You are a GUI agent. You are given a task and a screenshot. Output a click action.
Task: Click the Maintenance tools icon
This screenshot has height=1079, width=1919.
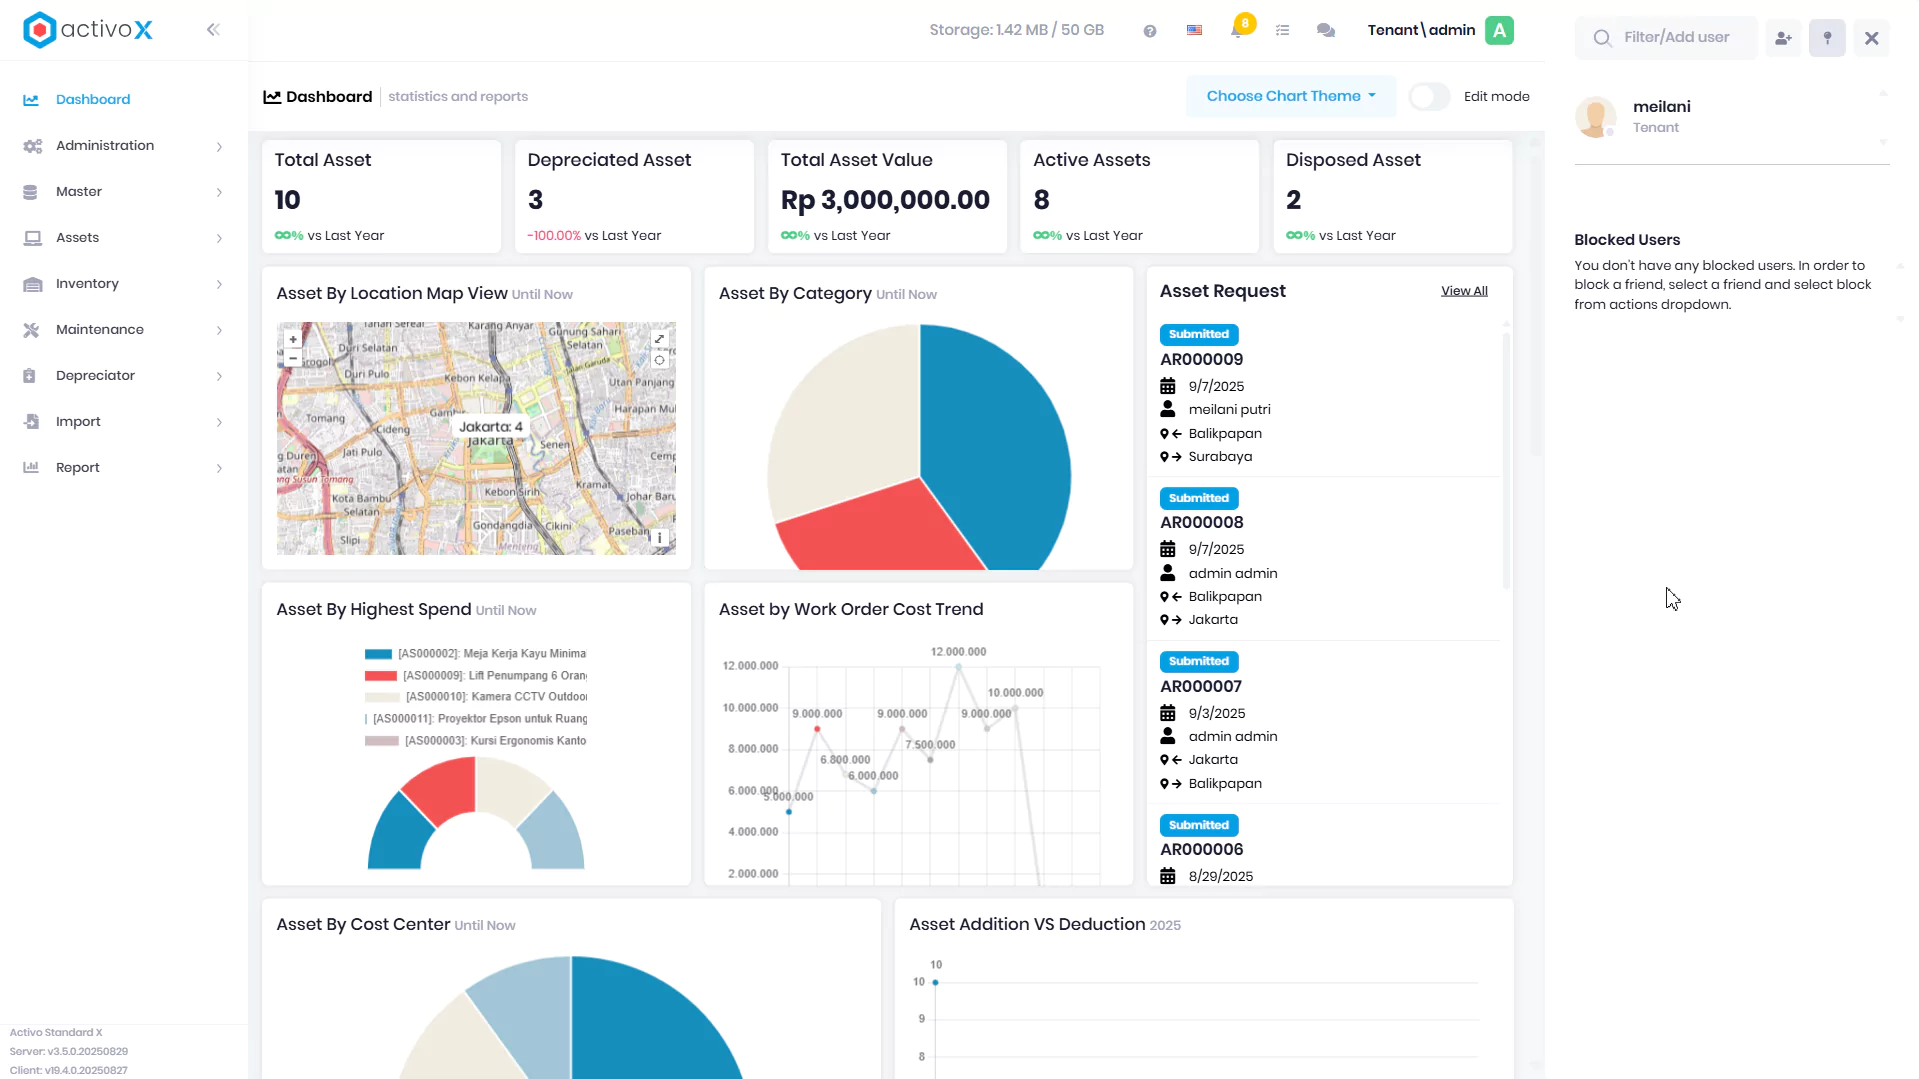[x=32, y=330]
